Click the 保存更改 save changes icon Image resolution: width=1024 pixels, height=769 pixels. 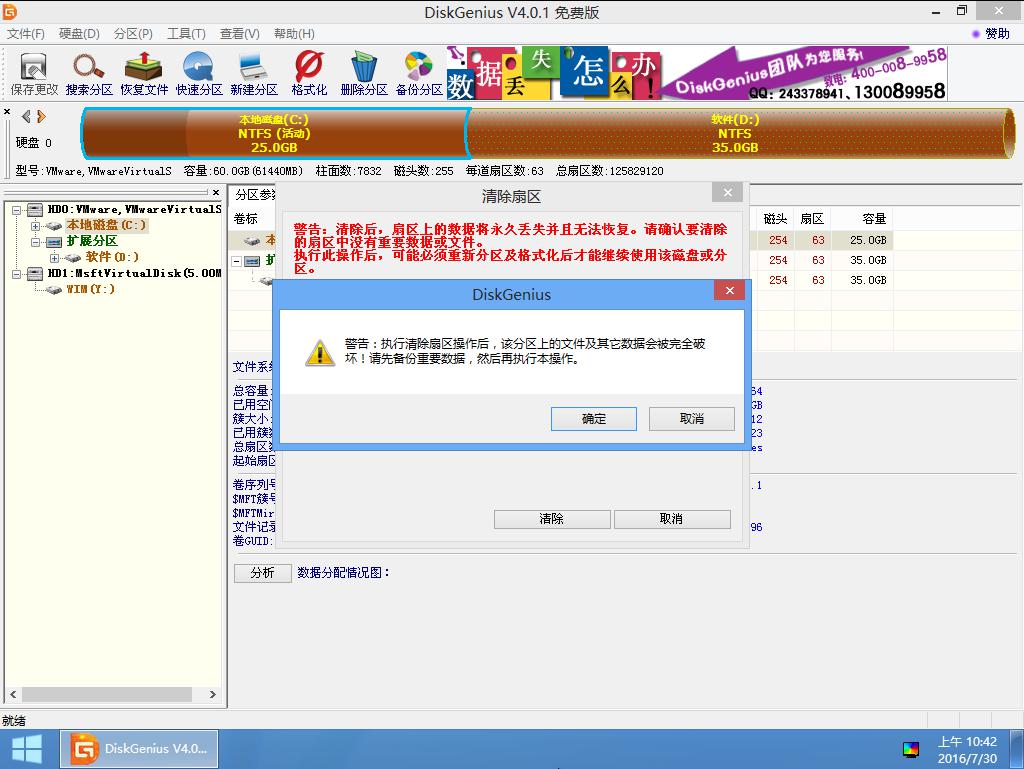point(34,73)
